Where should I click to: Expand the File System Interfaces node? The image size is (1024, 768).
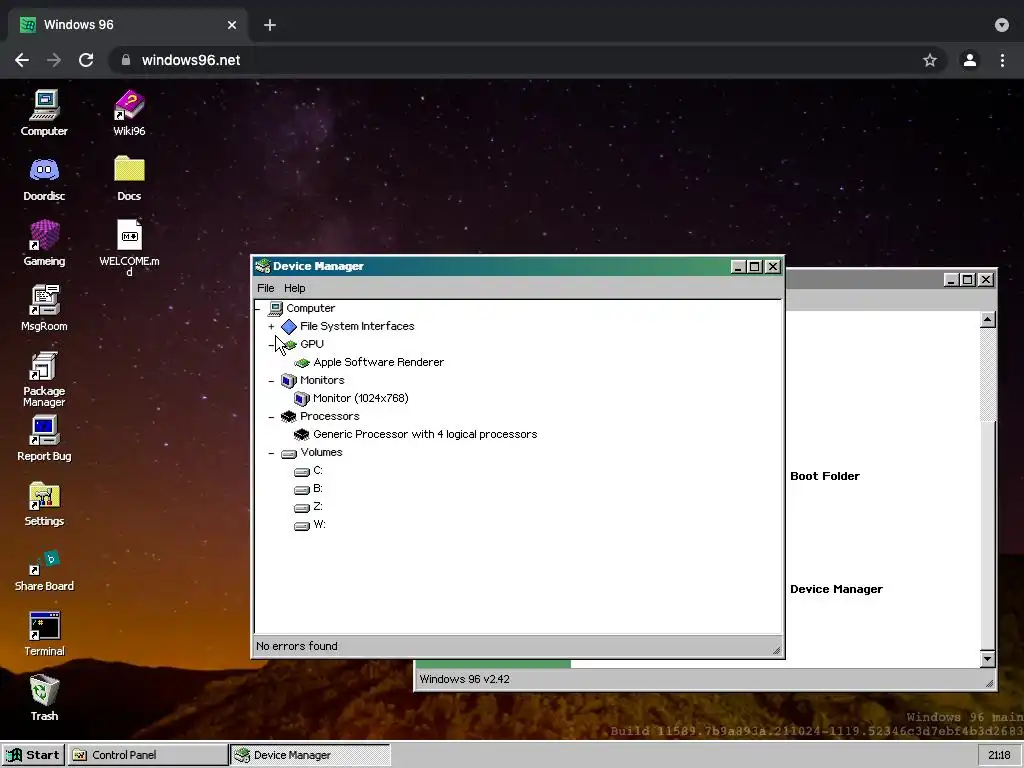pos(271,326)
